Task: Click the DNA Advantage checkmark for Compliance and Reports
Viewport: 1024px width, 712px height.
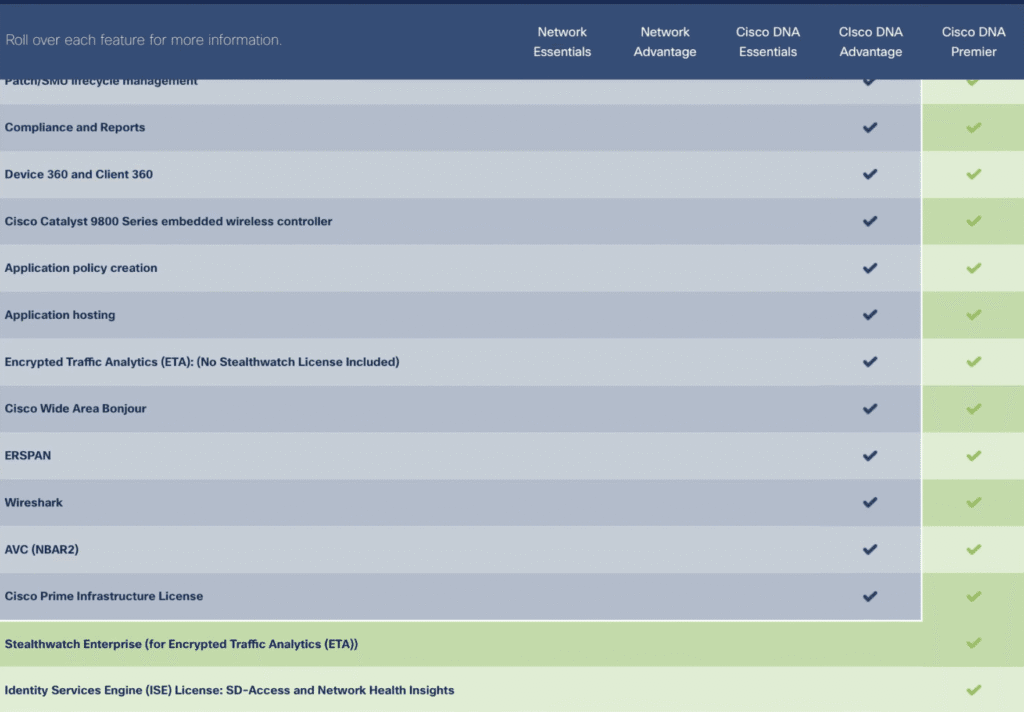Action: (x=870, y=128)
